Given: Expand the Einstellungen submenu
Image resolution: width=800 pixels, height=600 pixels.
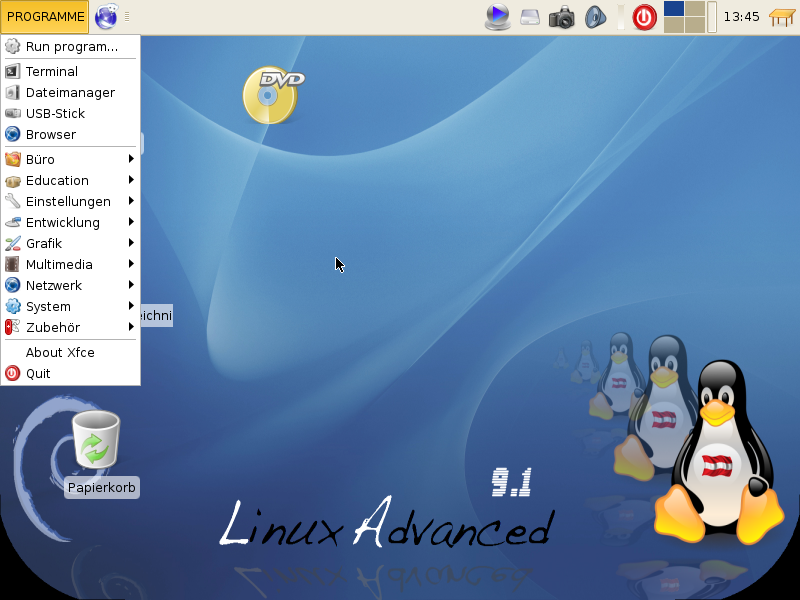Looking at the screenshot, I should (x=70, y=201).
